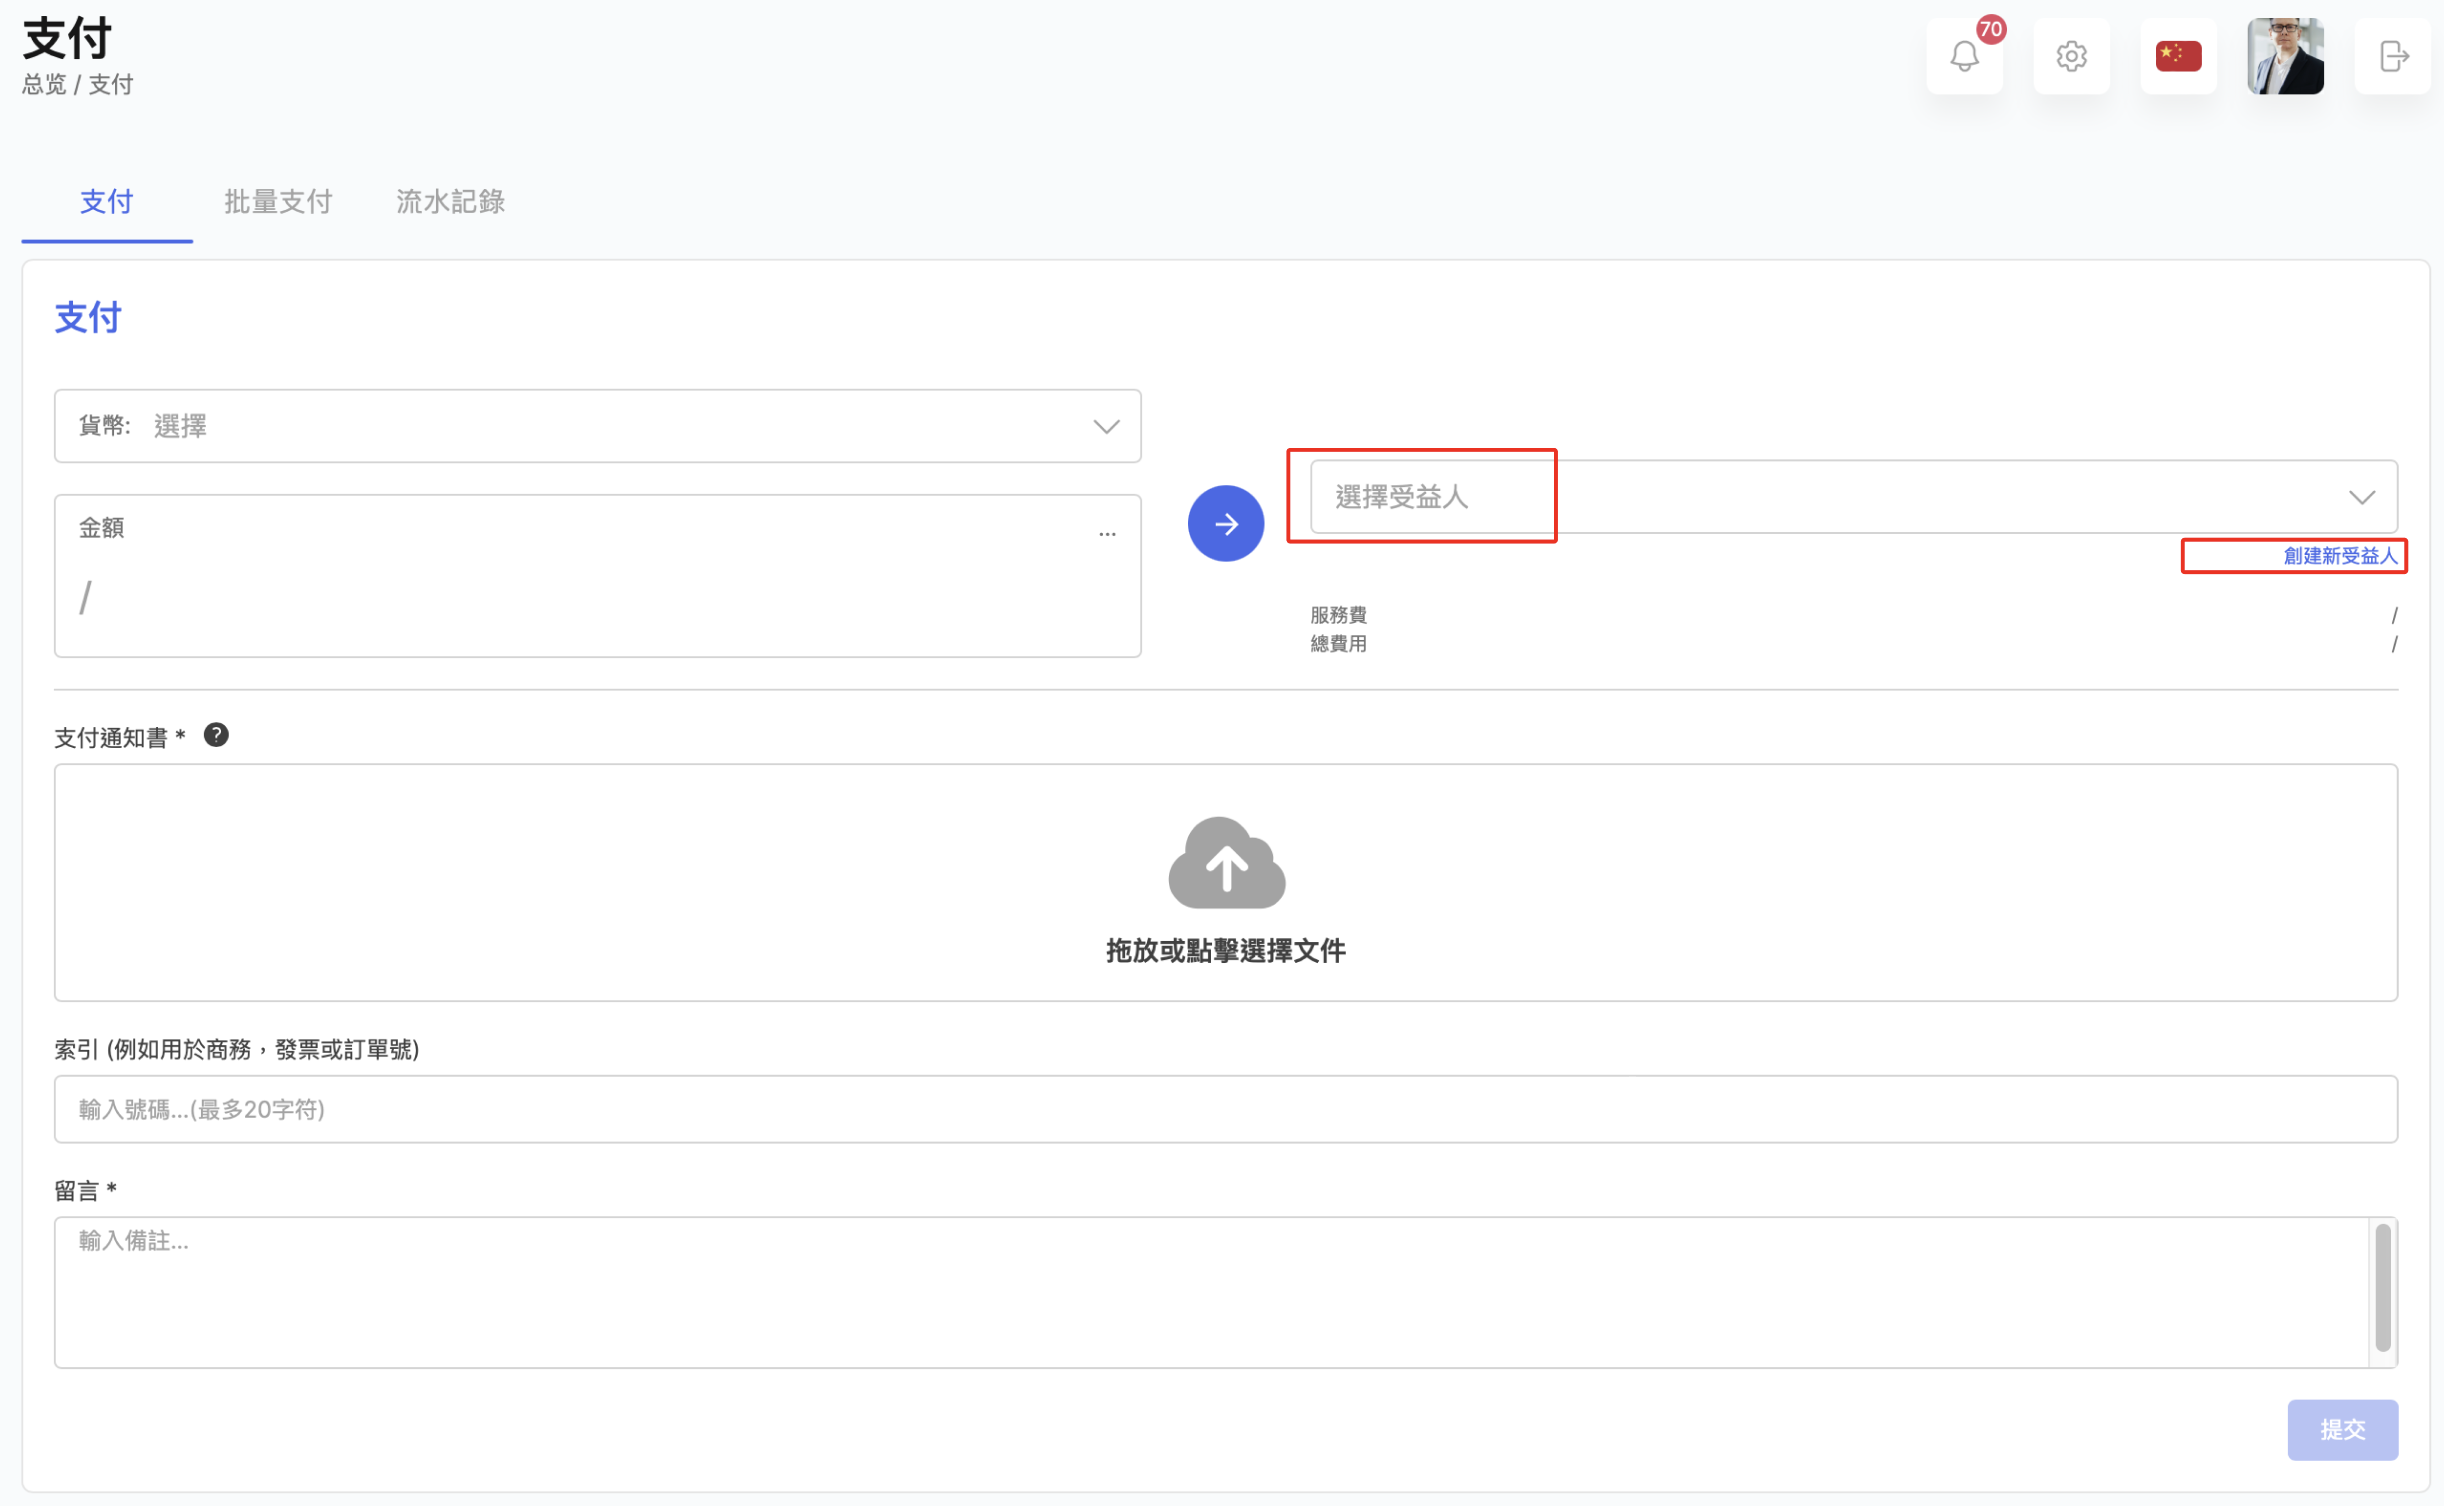Open the 選擇受益人 beneficiary dropdown

point(1853,497)
